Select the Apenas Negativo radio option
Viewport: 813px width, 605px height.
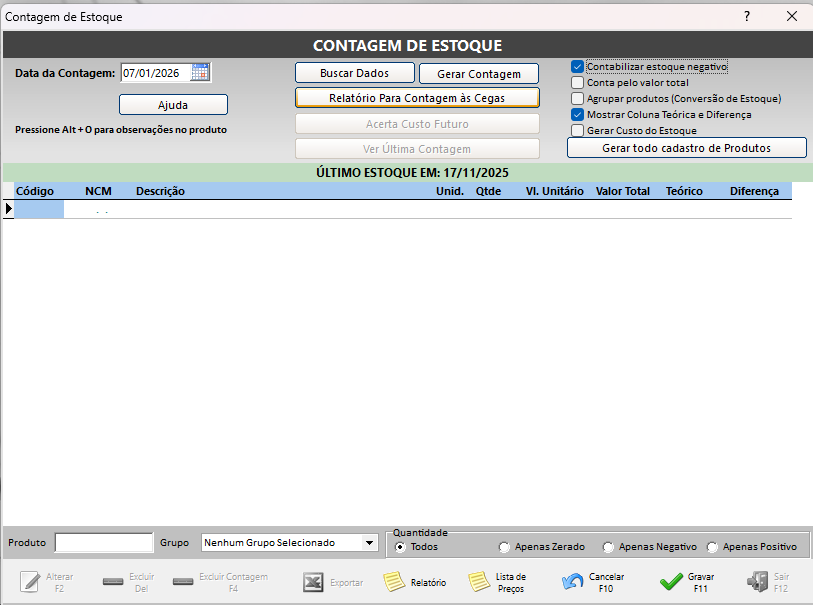point(608,547)
